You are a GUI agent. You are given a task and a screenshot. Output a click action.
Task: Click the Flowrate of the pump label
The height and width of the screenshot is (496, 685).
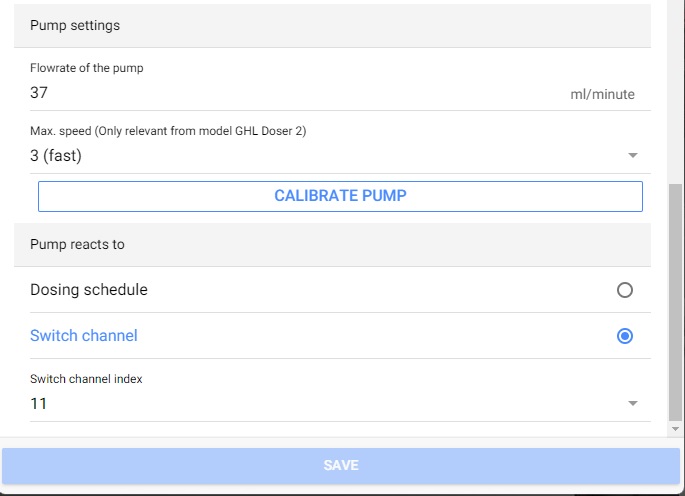tap(86, 68)
